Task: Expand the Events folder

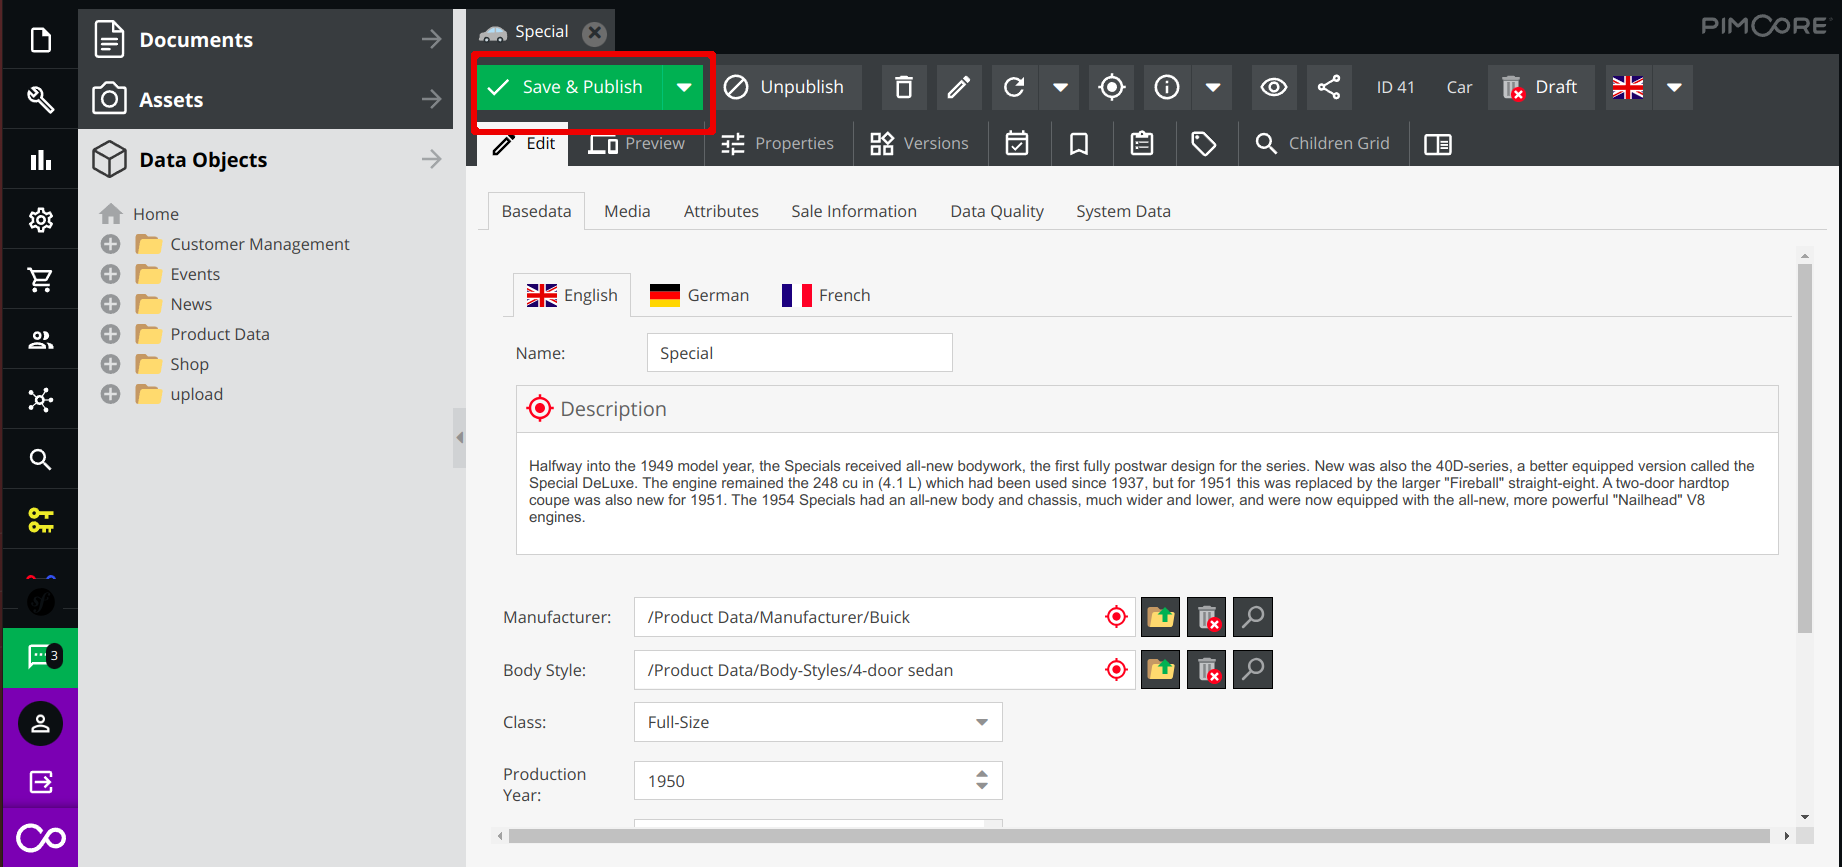Action: pyautogui.click(x=111, y=274)
